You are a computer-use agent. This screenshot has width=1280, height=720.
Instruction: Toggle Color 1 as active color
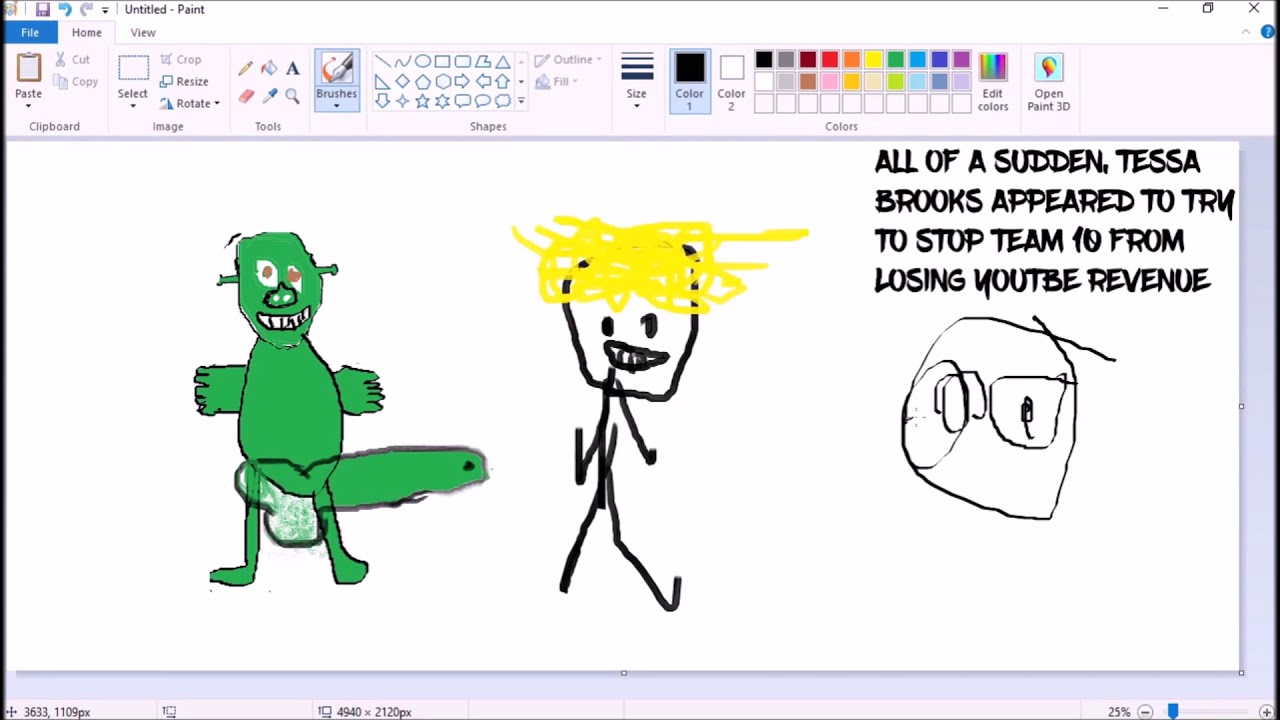coord(689,82)
